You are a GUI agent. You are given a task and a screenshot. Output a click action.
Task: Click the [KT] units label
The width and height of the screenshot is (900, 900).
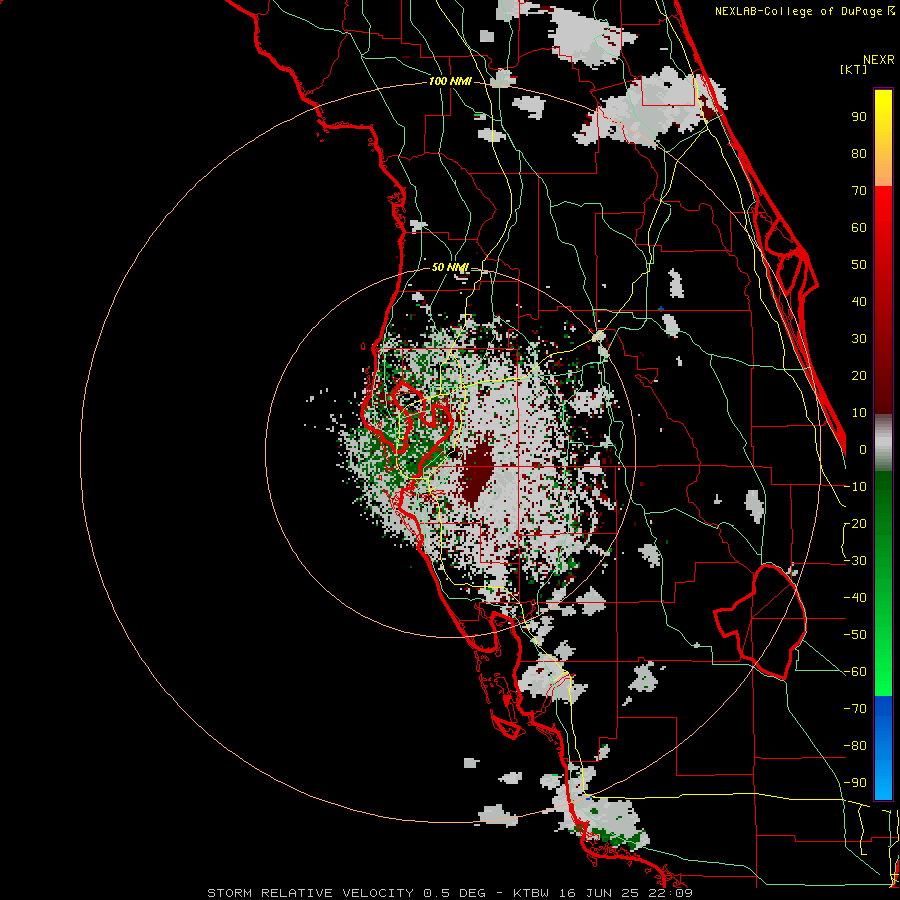[853, 69]
